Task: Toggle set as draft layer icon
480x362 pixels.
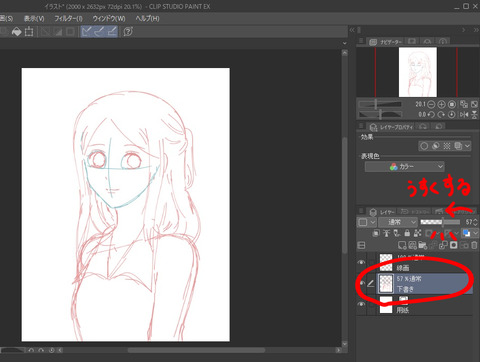Action: pos(397,233)
